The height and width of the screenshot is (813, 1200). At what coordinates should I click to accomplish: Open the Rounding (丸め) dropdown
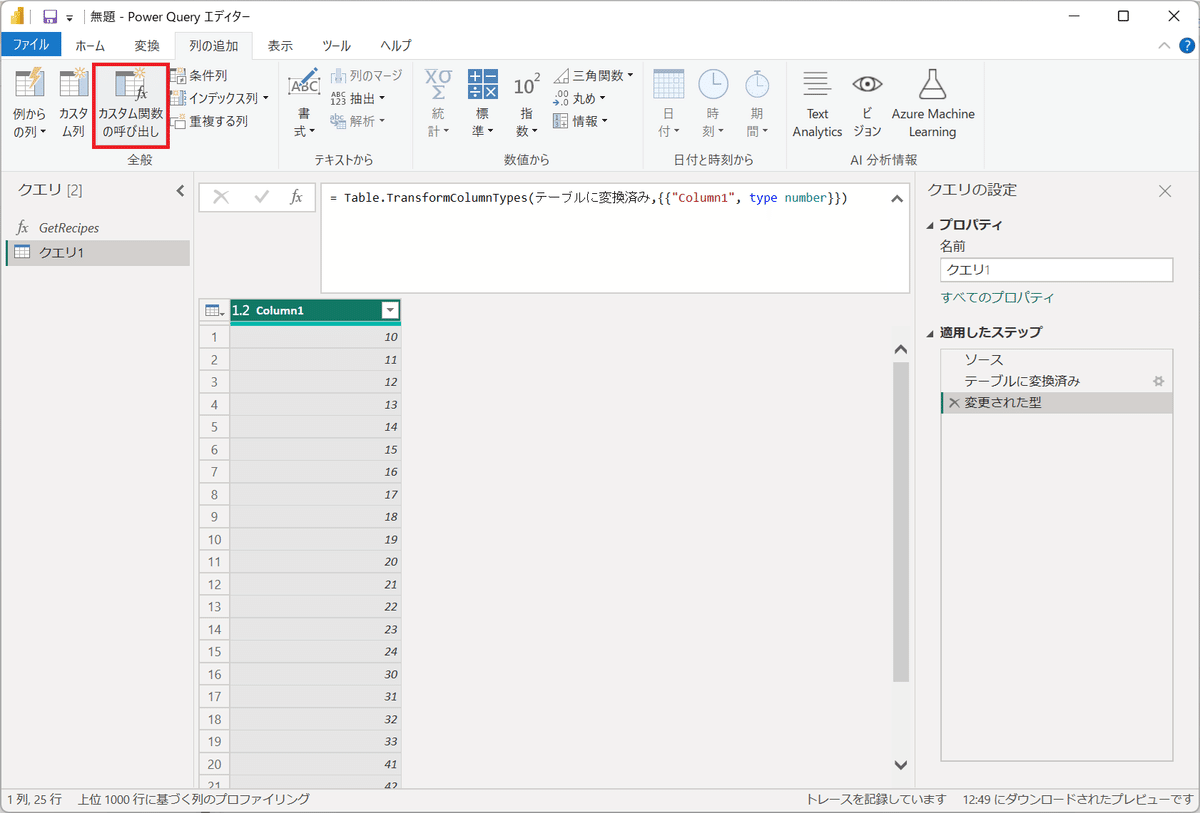pyautogui.click(x=579, y=98)
